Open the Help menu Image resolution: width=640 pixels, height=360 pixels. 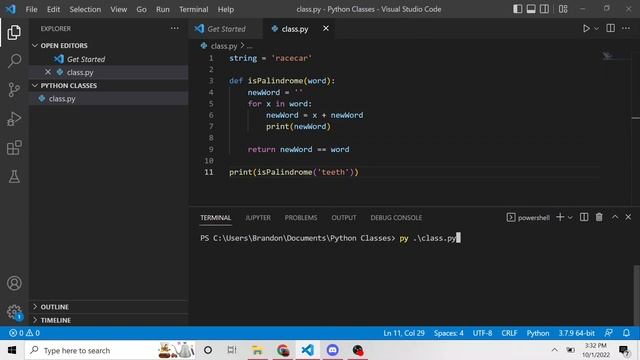225,9
